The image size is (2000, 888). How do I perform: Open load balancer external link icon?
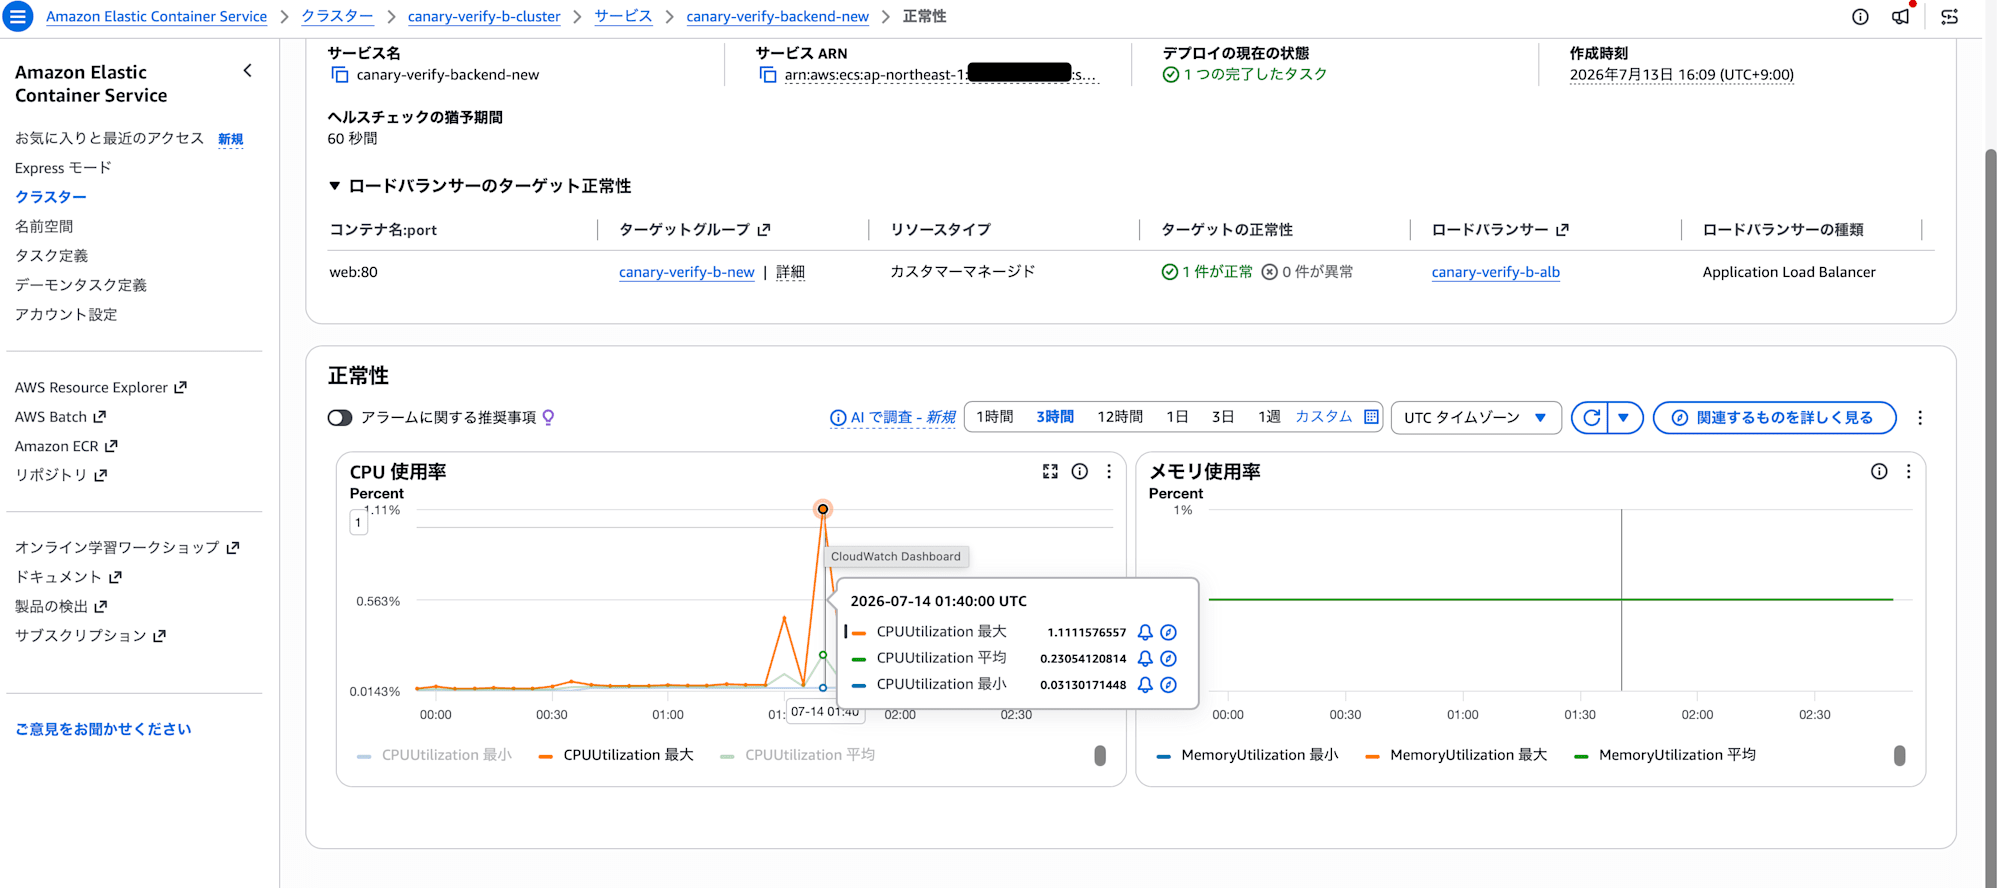1563,230
